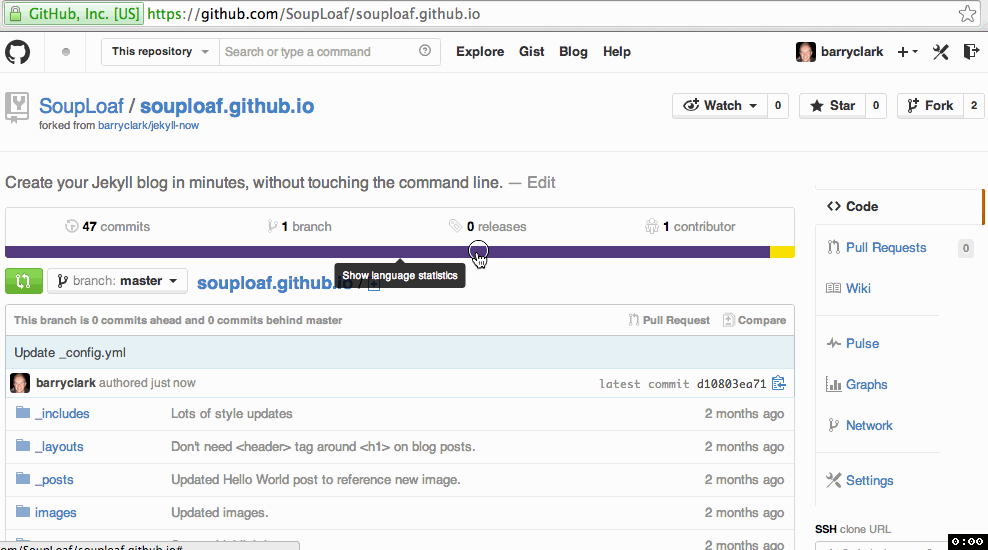Click the green compare and review button
This screenshot has height=550, width=988.
[x=24, y=281]
